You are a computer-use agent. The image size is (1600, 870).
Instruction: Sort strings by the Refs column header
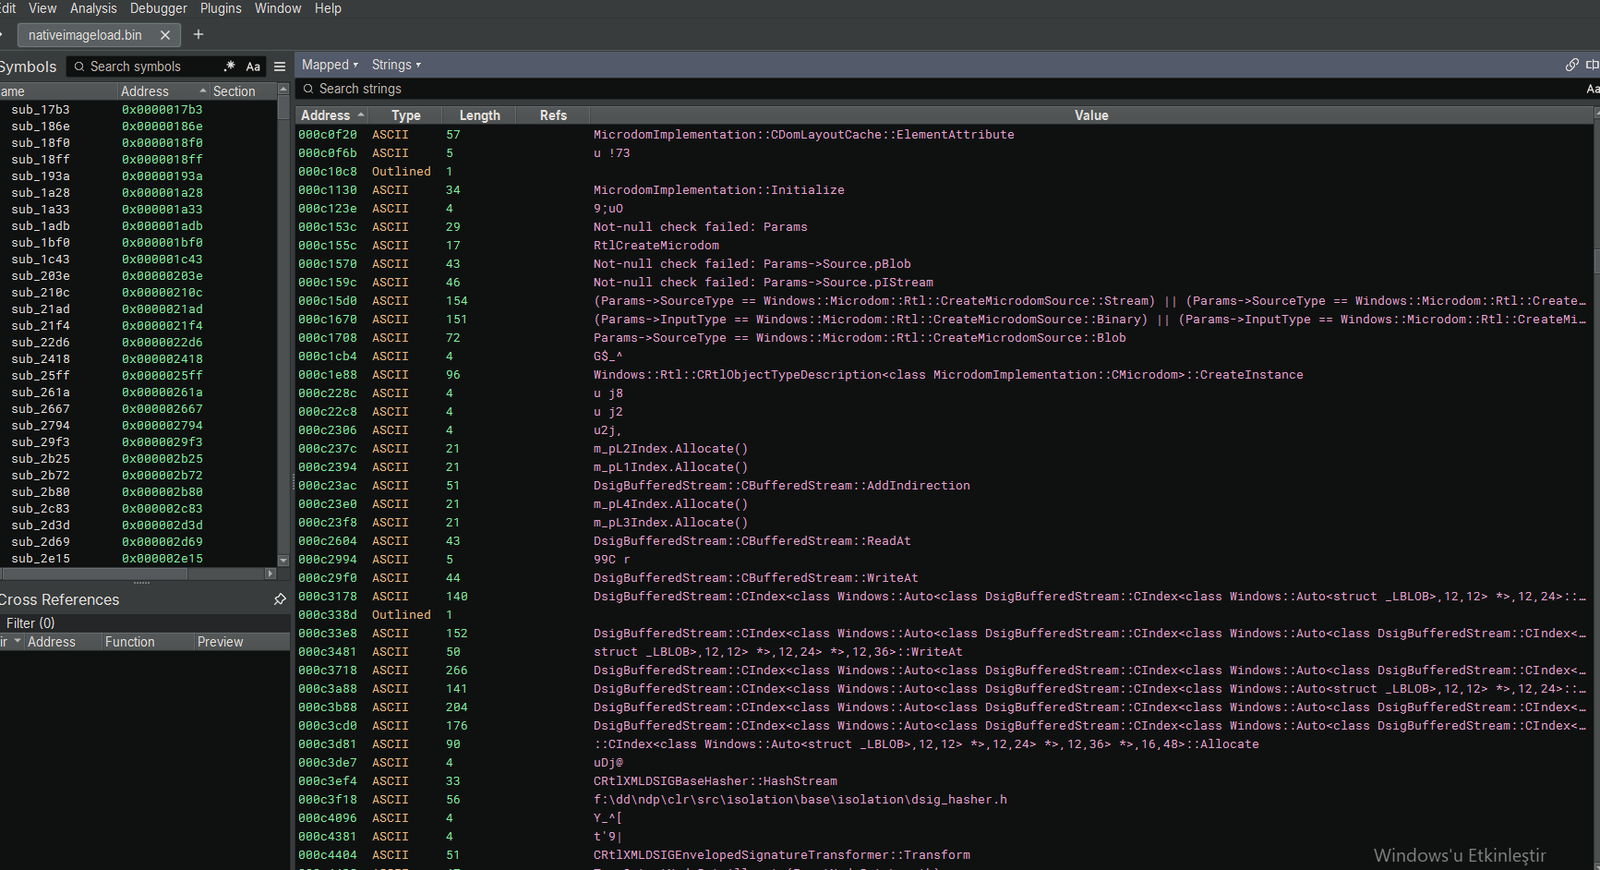(553, 116)
